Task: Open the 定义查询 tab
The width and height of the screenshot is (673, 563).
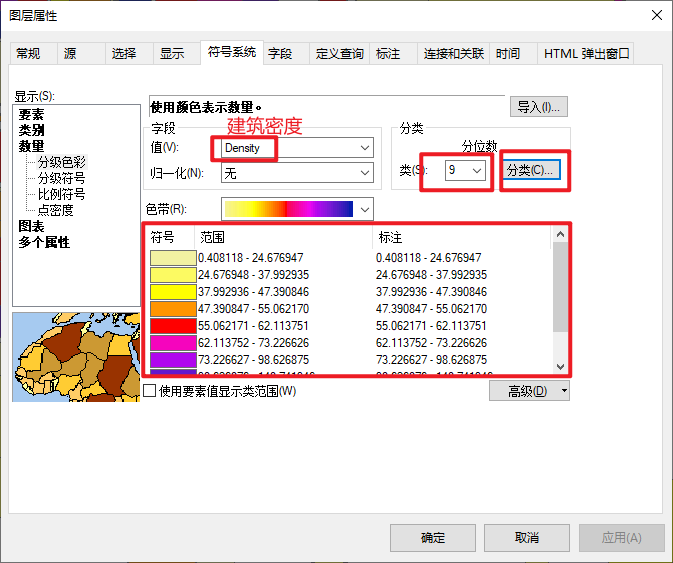Action: tap(339, 54)
